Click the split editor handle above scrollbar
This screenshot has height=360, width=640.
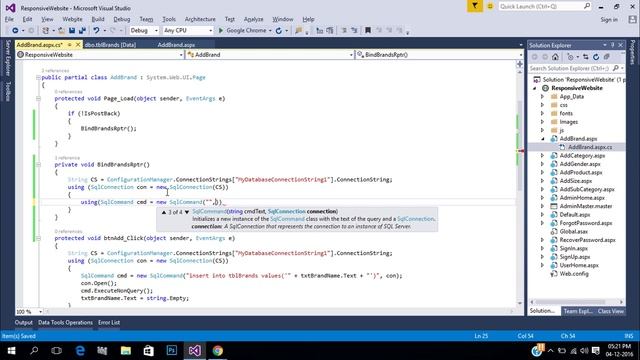[x=520, y=64]
